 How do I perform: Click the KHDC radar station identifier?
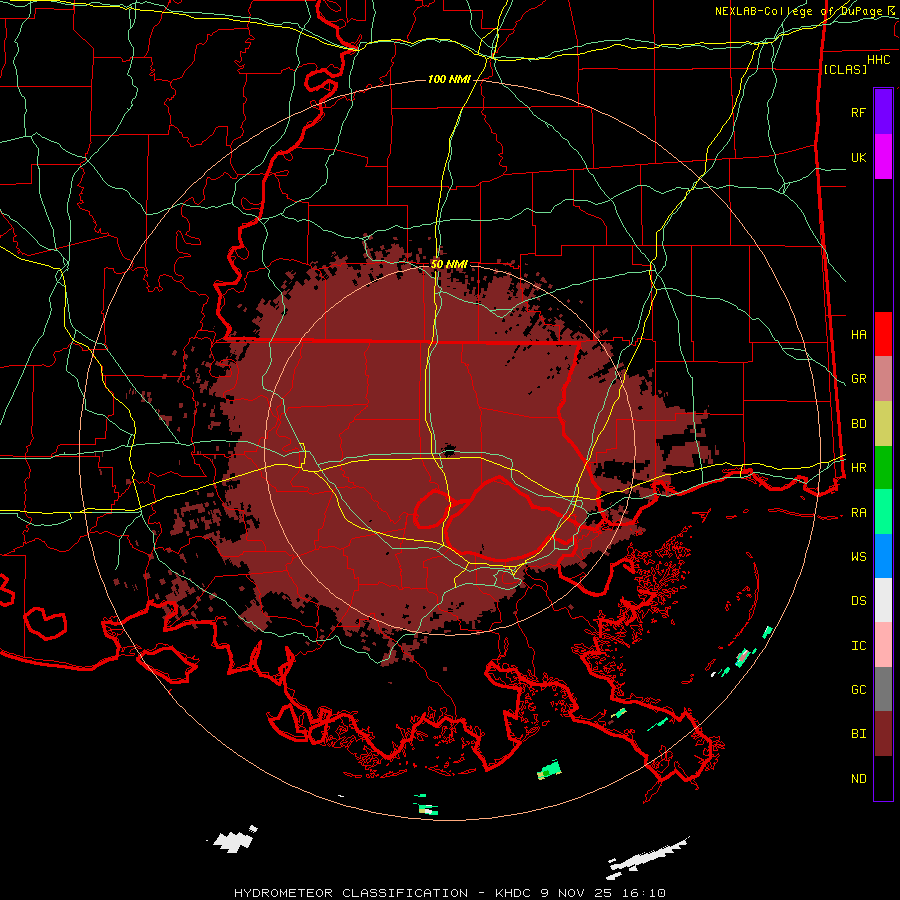click(514, 893)
